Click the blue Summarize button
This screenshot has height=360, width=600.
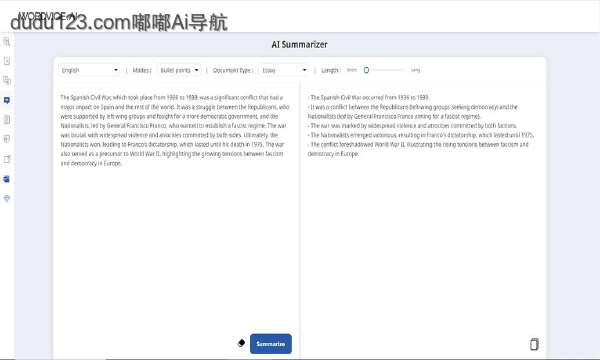[x=271, y=344]
